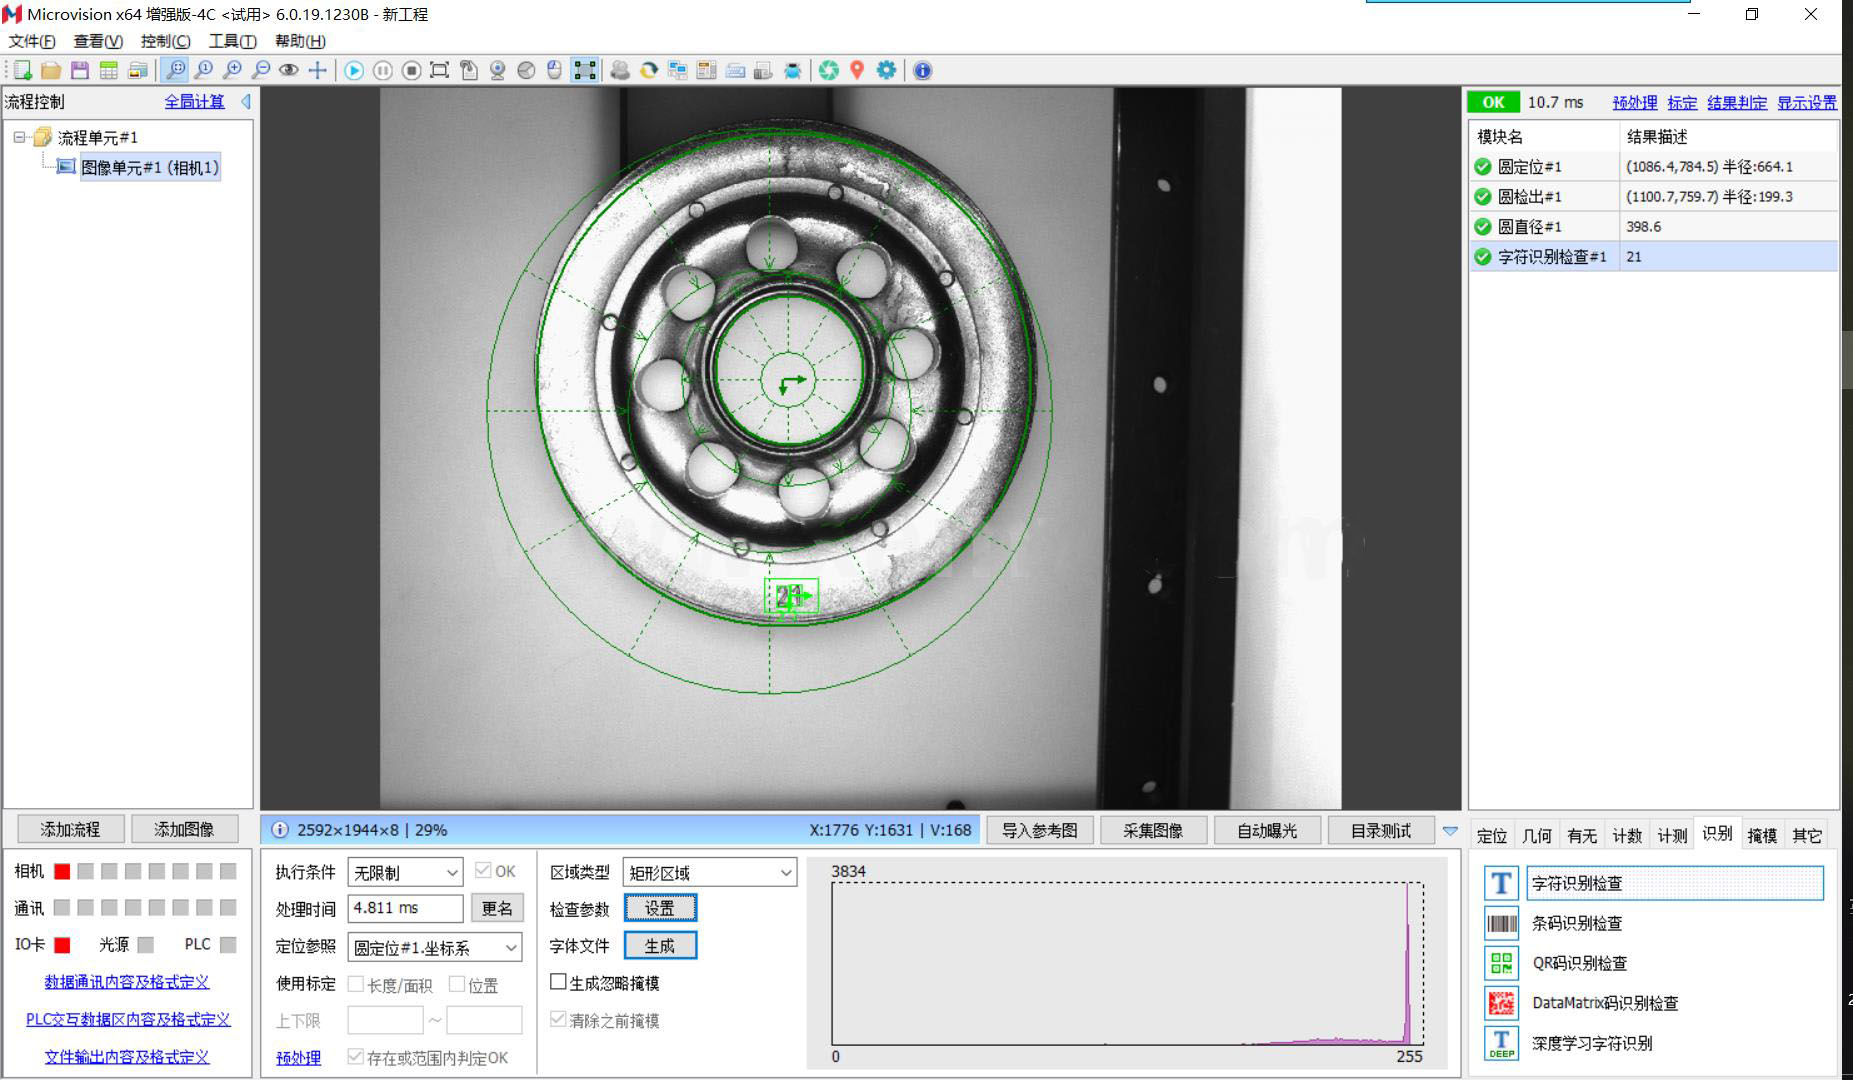This screenshot has width=1853, height=1080.
Task: Pause execution with the pause button
Action: point(383,70)
